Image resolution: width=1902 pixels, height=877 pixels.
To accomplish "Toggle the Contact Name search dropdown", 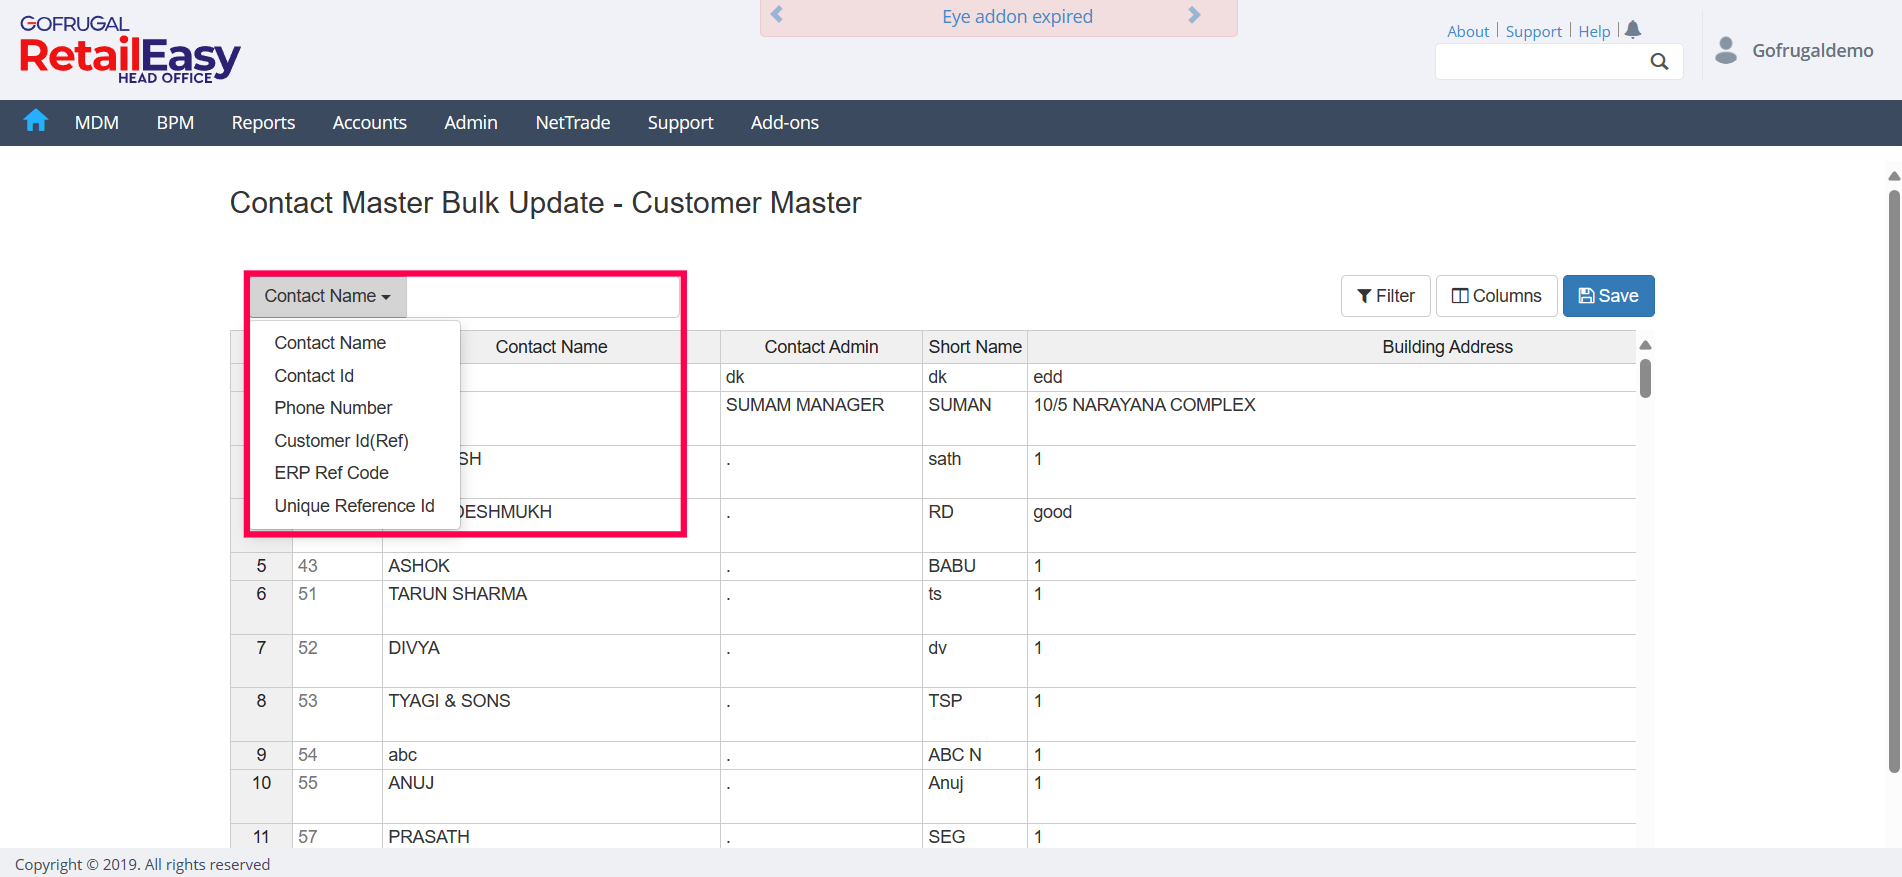I will tap(327, 296).
